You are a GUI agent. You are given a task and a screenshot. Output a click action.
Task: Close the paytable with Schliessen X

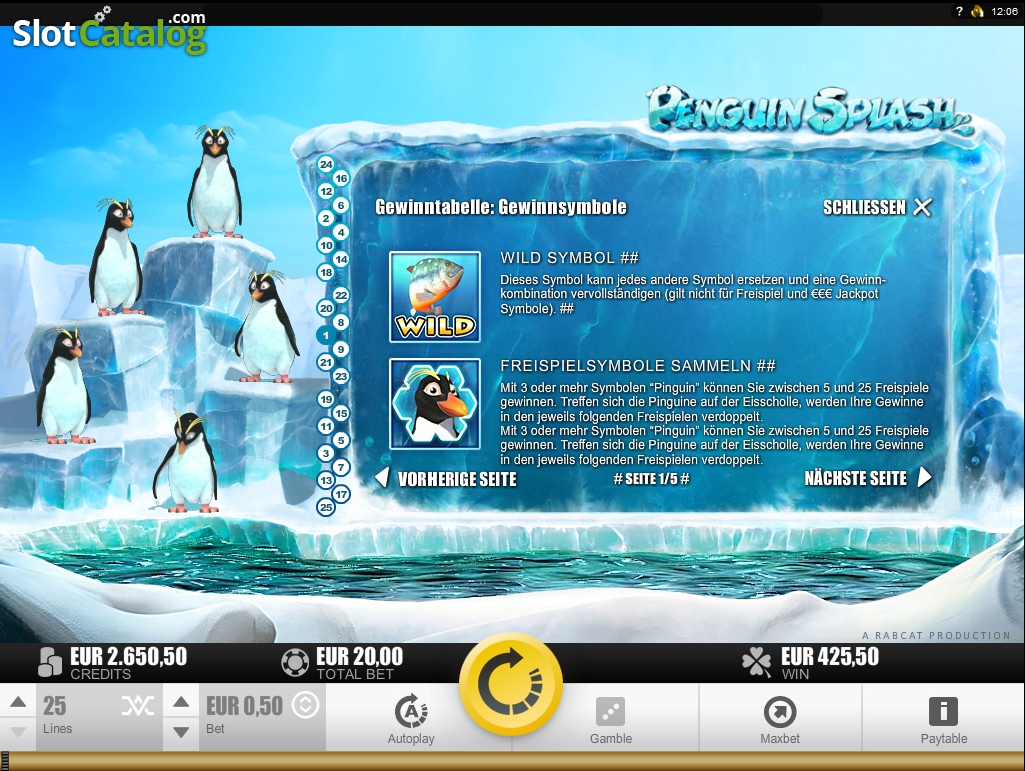click(877, 207)
